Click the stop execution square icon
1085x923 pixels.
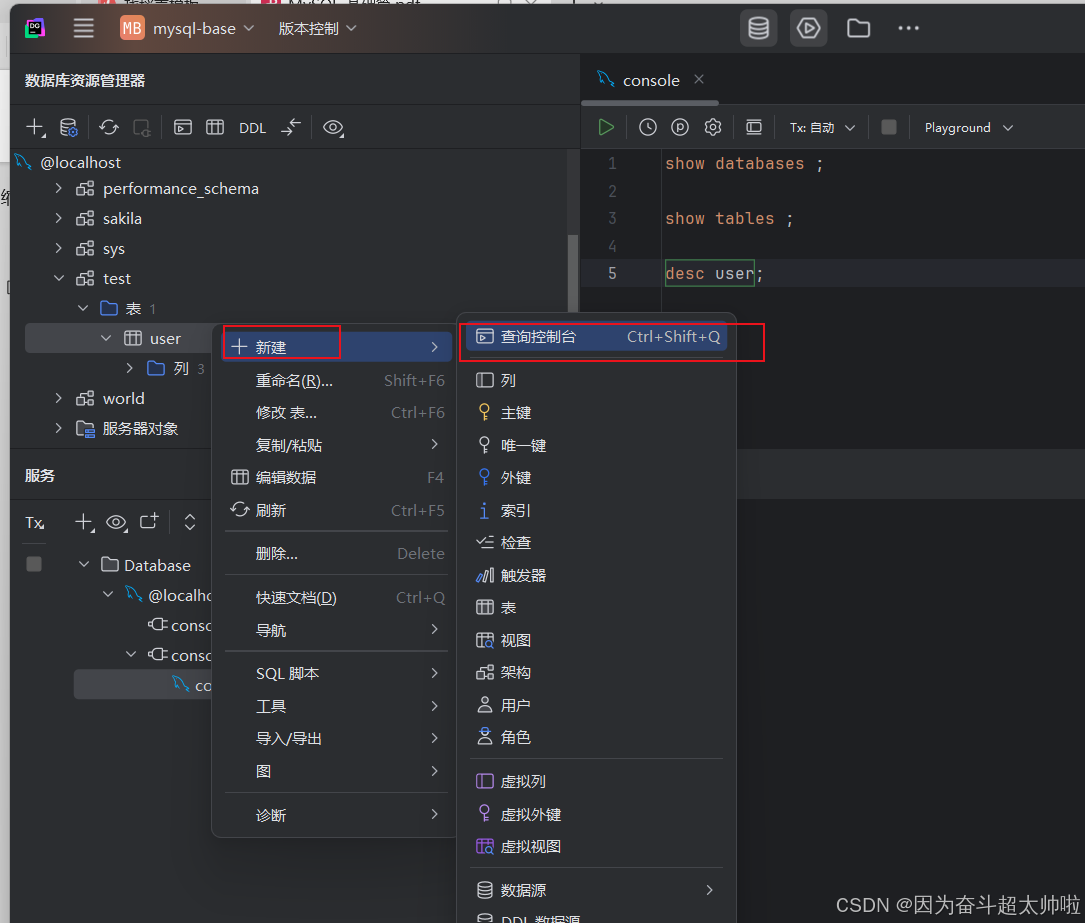pos(889,127)
